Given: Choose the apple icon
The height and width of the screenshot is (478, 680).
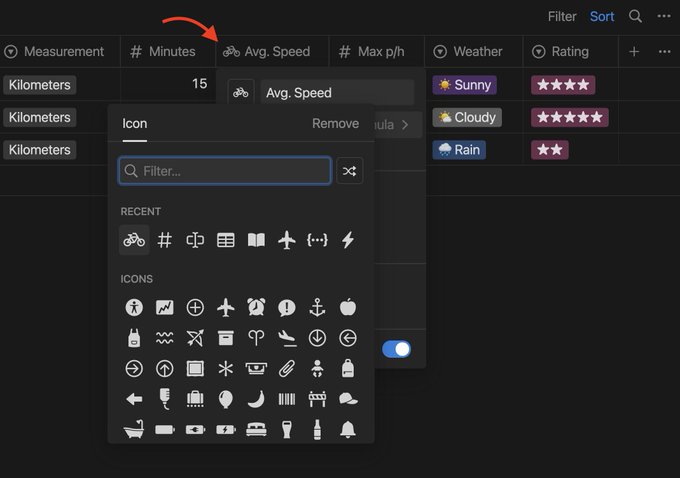Looking at the screenshot, I should [x=348, y=307].
